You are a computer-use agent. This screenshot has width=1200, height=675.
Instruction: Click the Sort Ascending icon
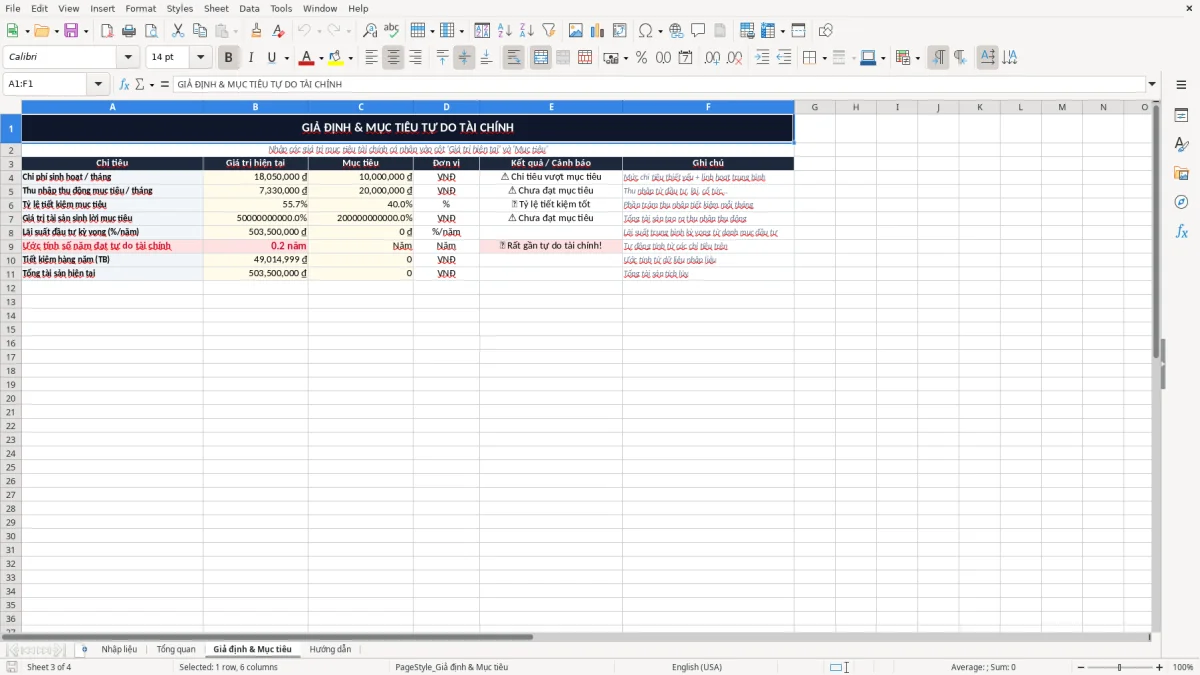click(x=504, y=31)
